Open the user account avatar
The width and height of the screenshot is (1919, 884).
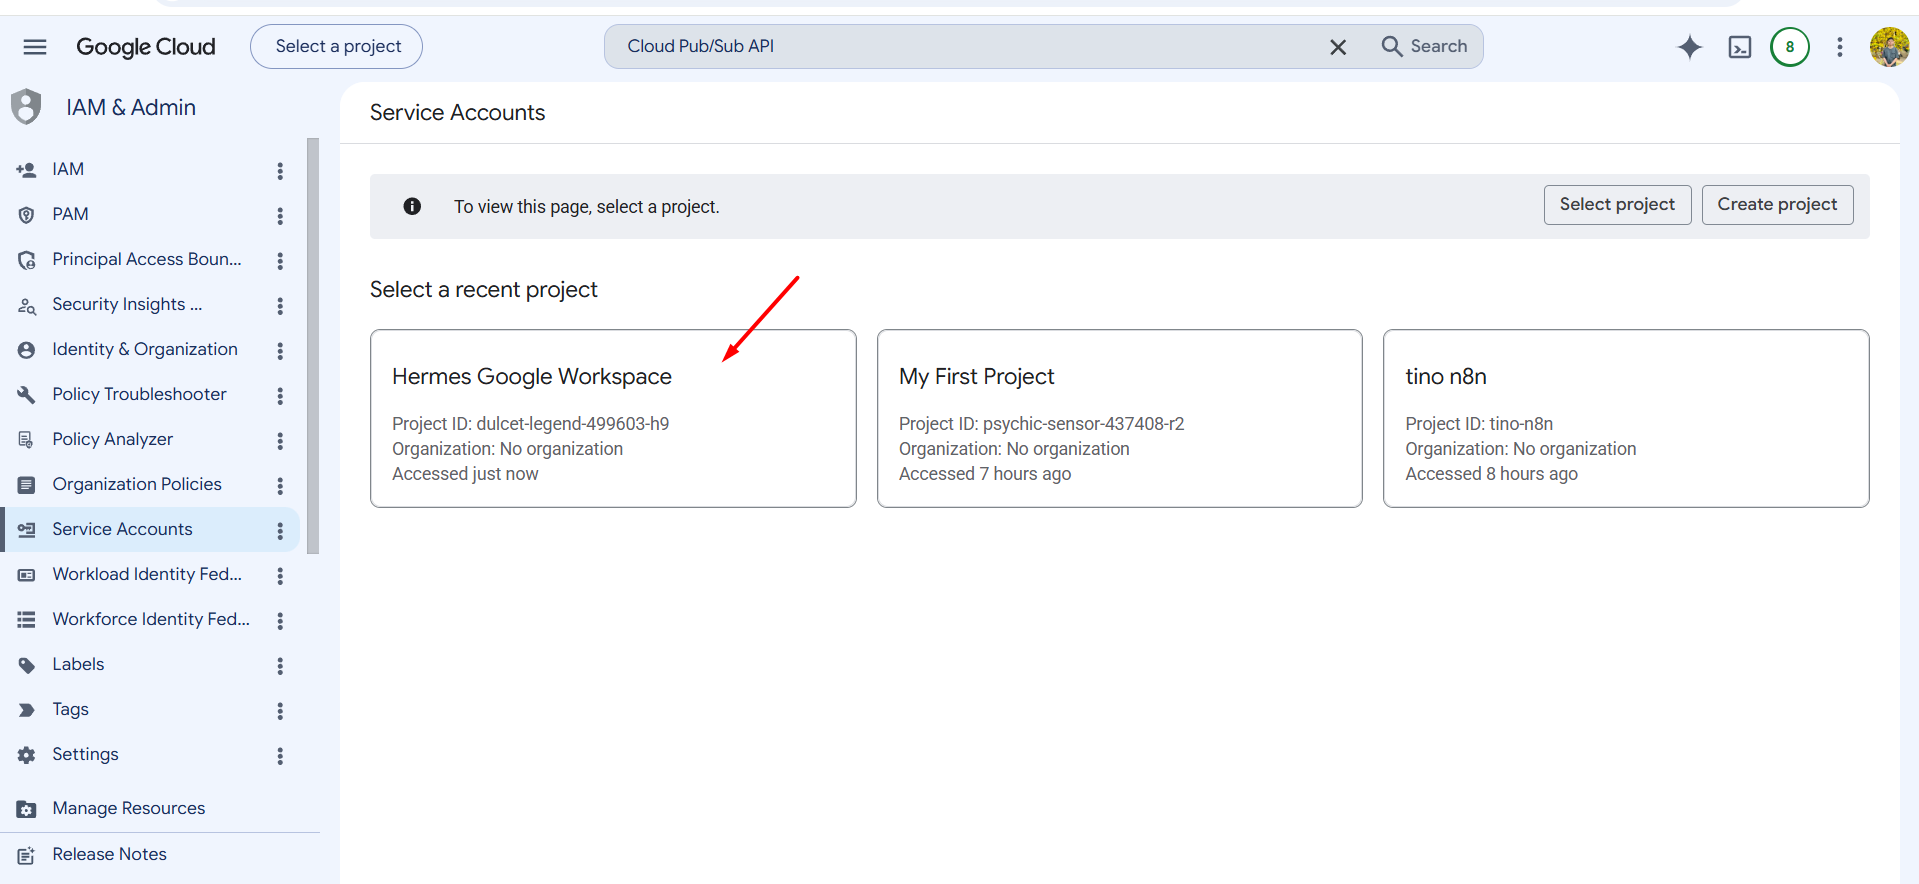[1889, 47]
